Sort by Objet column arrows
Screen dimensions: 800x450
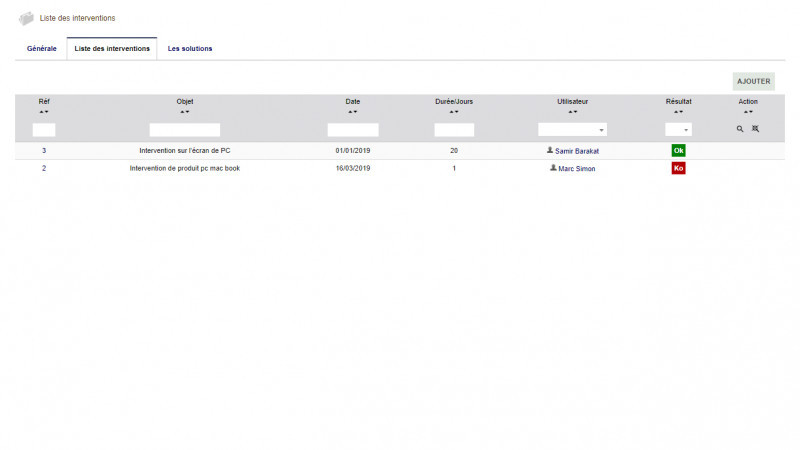[184, 112]
